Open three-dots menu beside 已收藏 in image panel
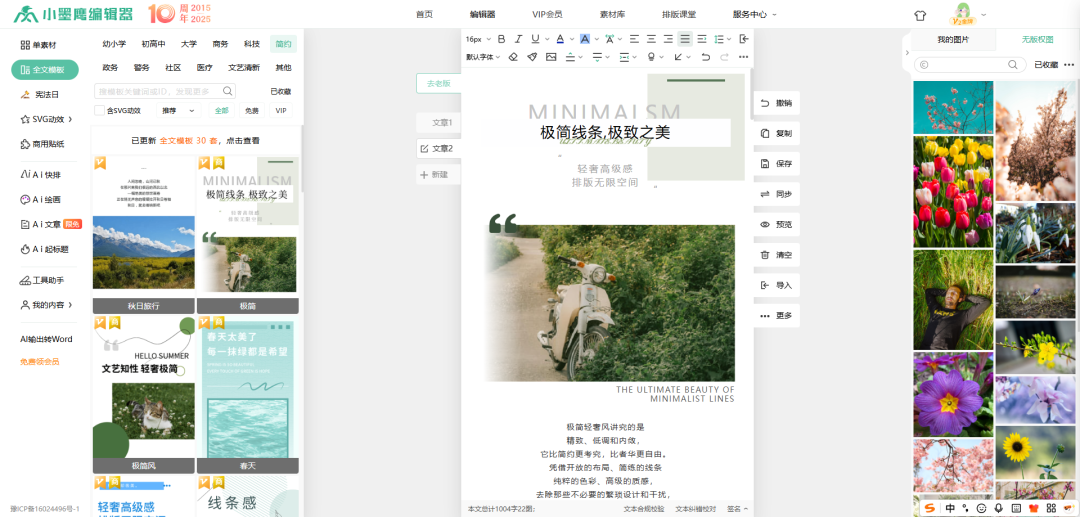The height and width of the screenshot is (517, 1080). click(x=1068, y=65)
